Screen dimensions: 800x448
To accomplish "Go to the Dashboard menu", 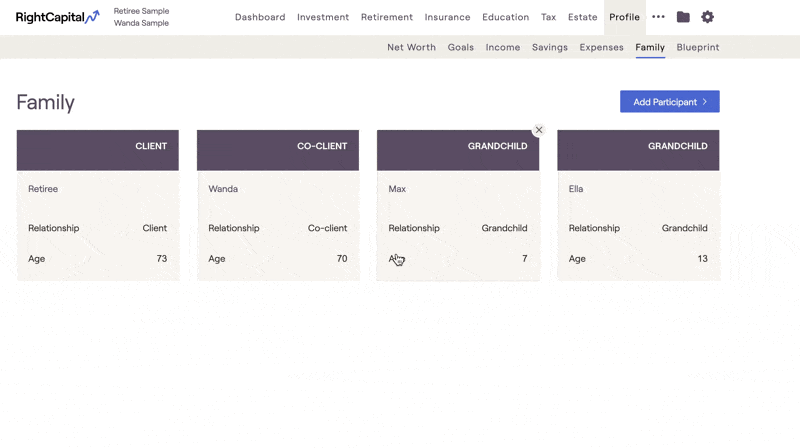I will (x=260, y=17).
